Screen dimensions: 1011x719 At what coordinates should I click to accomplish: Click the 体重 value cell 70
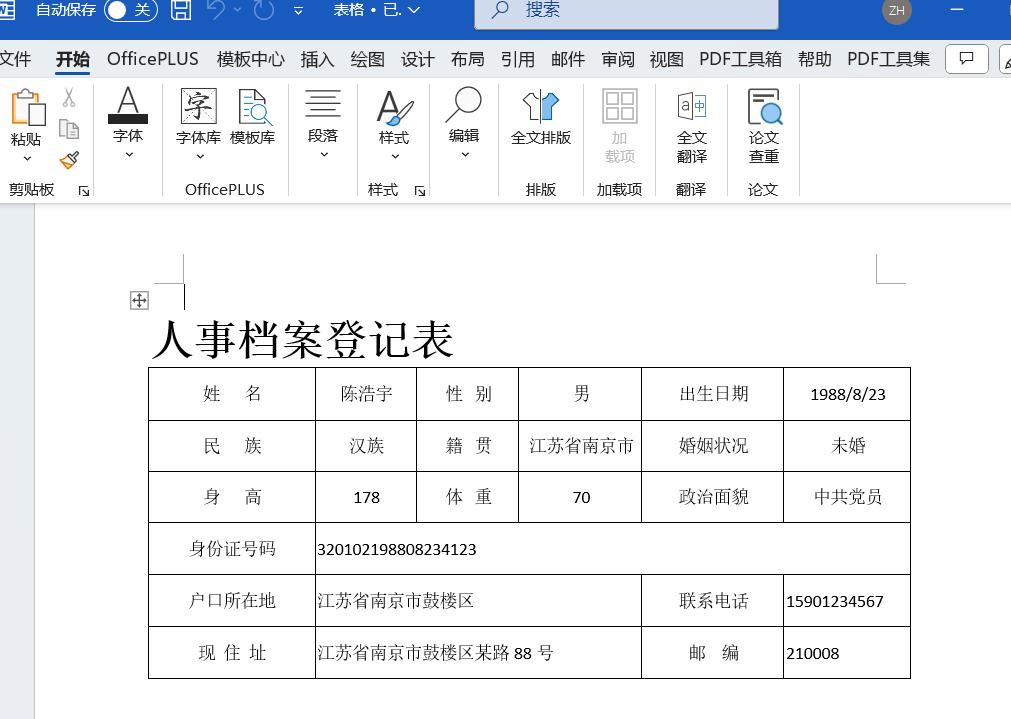[x=580, y=497]
